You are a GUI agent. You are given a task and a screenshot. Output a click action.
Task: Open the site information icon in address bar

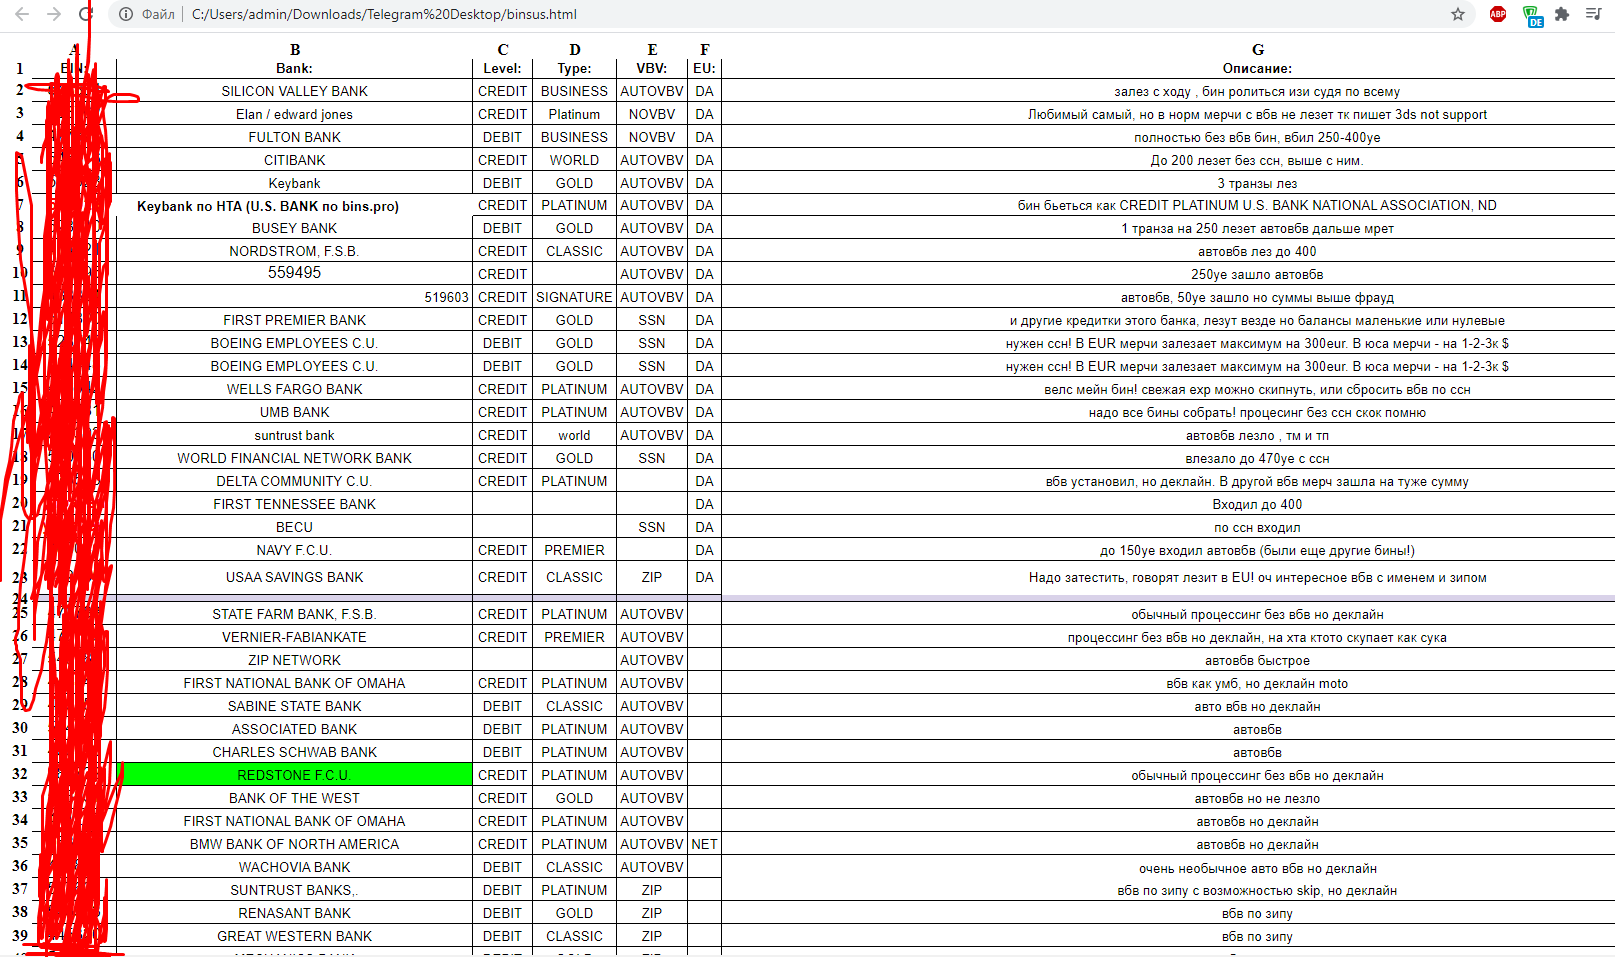pyautogui.click(x=126, y=14)
